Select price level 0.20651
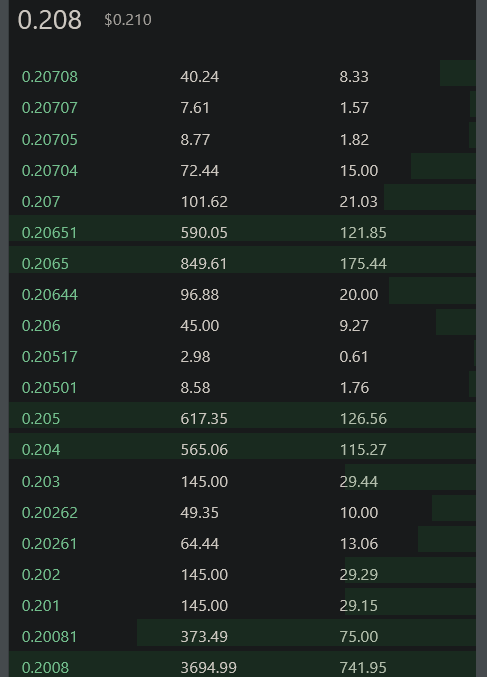 pyautogui.click(x=49, y=233)
